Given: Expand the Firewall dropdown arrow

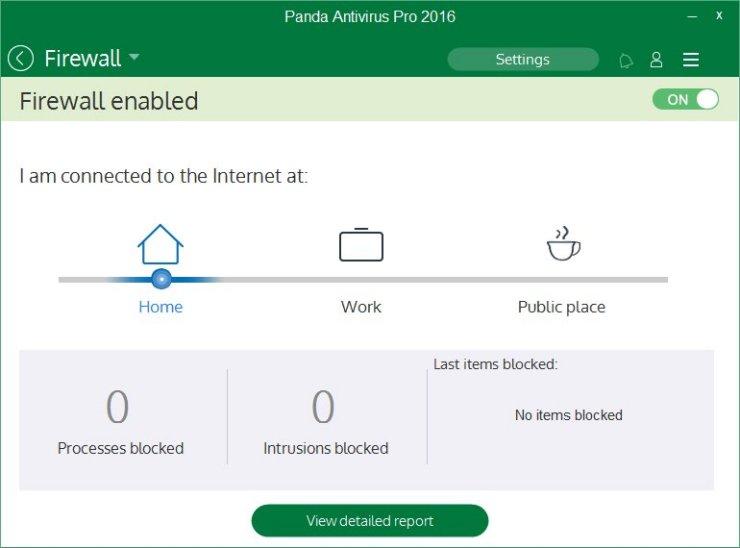Looking at the screenshot, I should click(134, 57).
